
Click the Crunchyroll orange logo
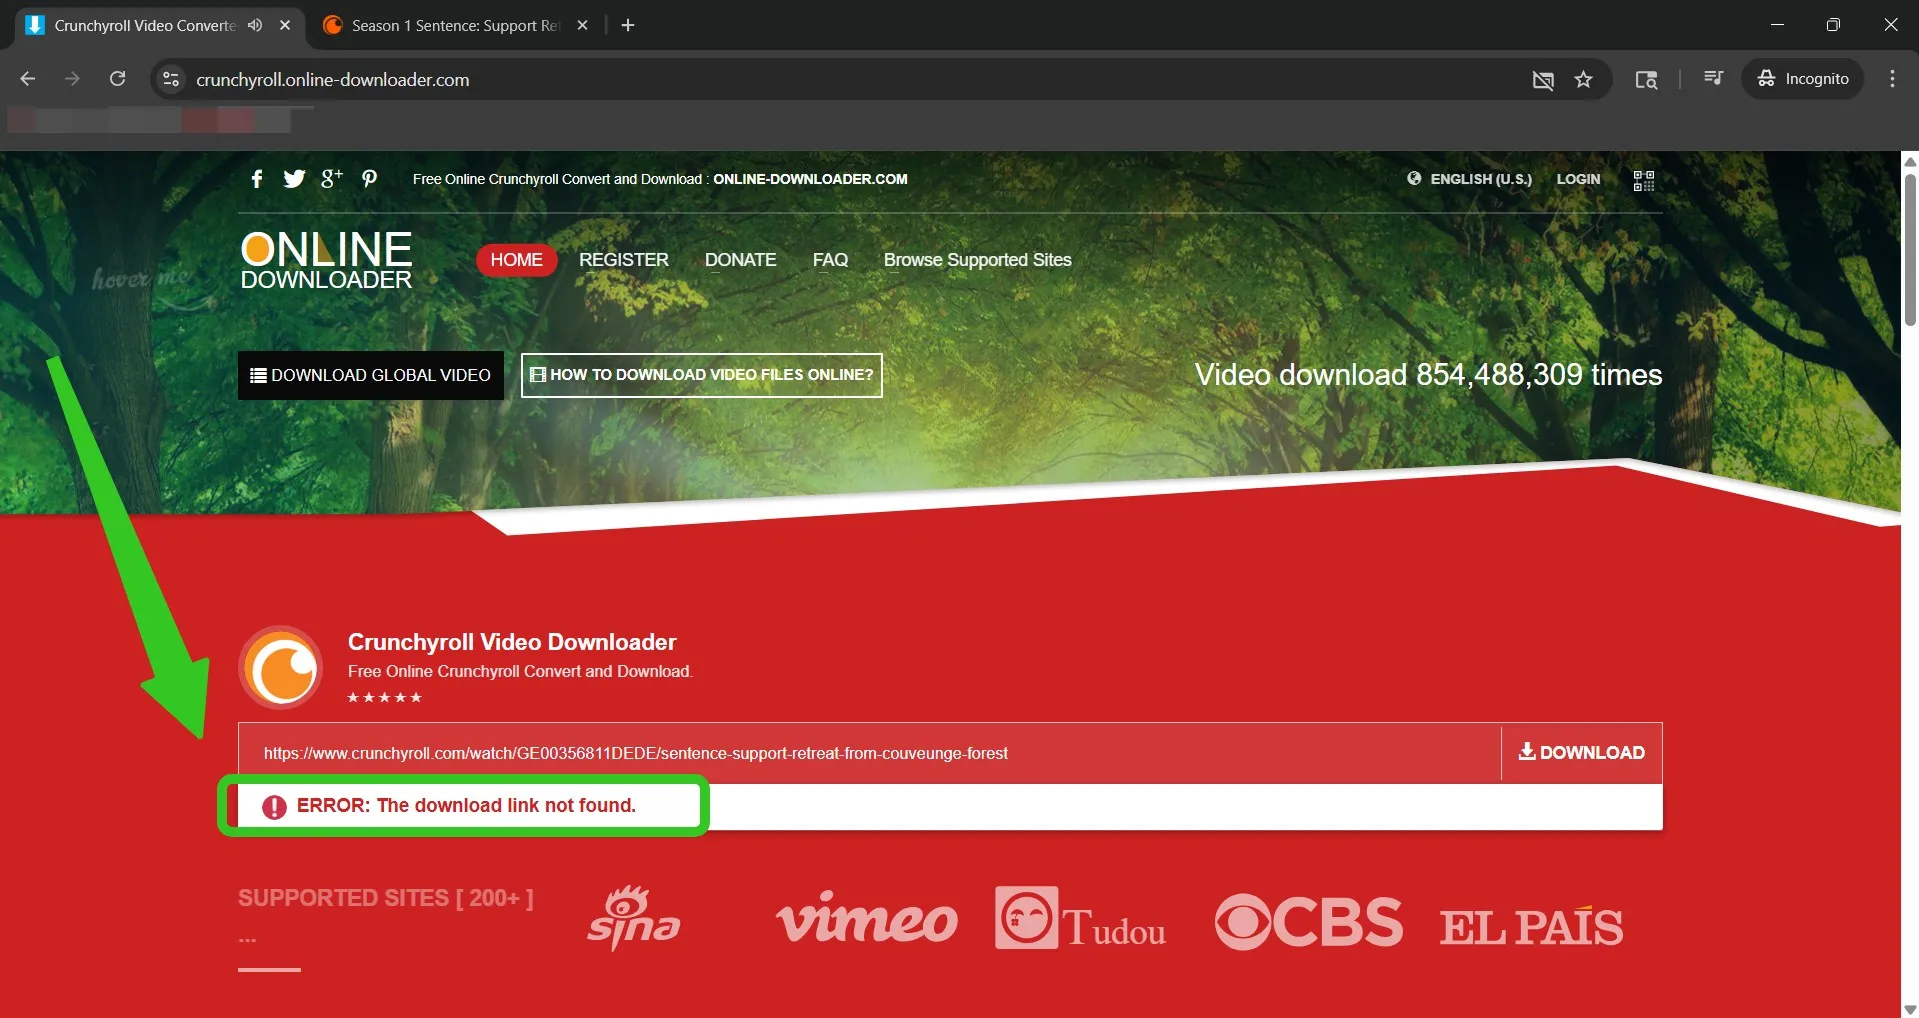pyautogui.click(x=281, y=668)
